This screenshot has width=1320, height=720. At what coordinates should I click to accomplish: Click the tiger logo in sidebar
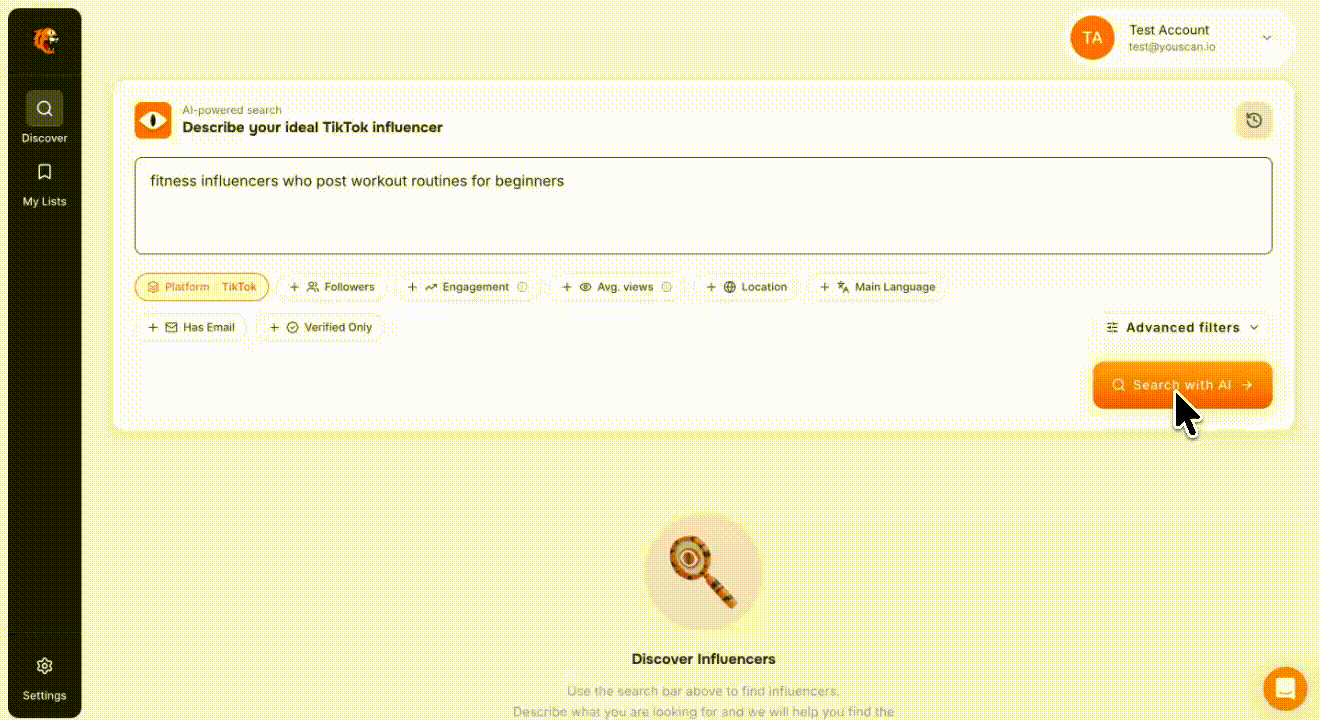coord(45,40)
